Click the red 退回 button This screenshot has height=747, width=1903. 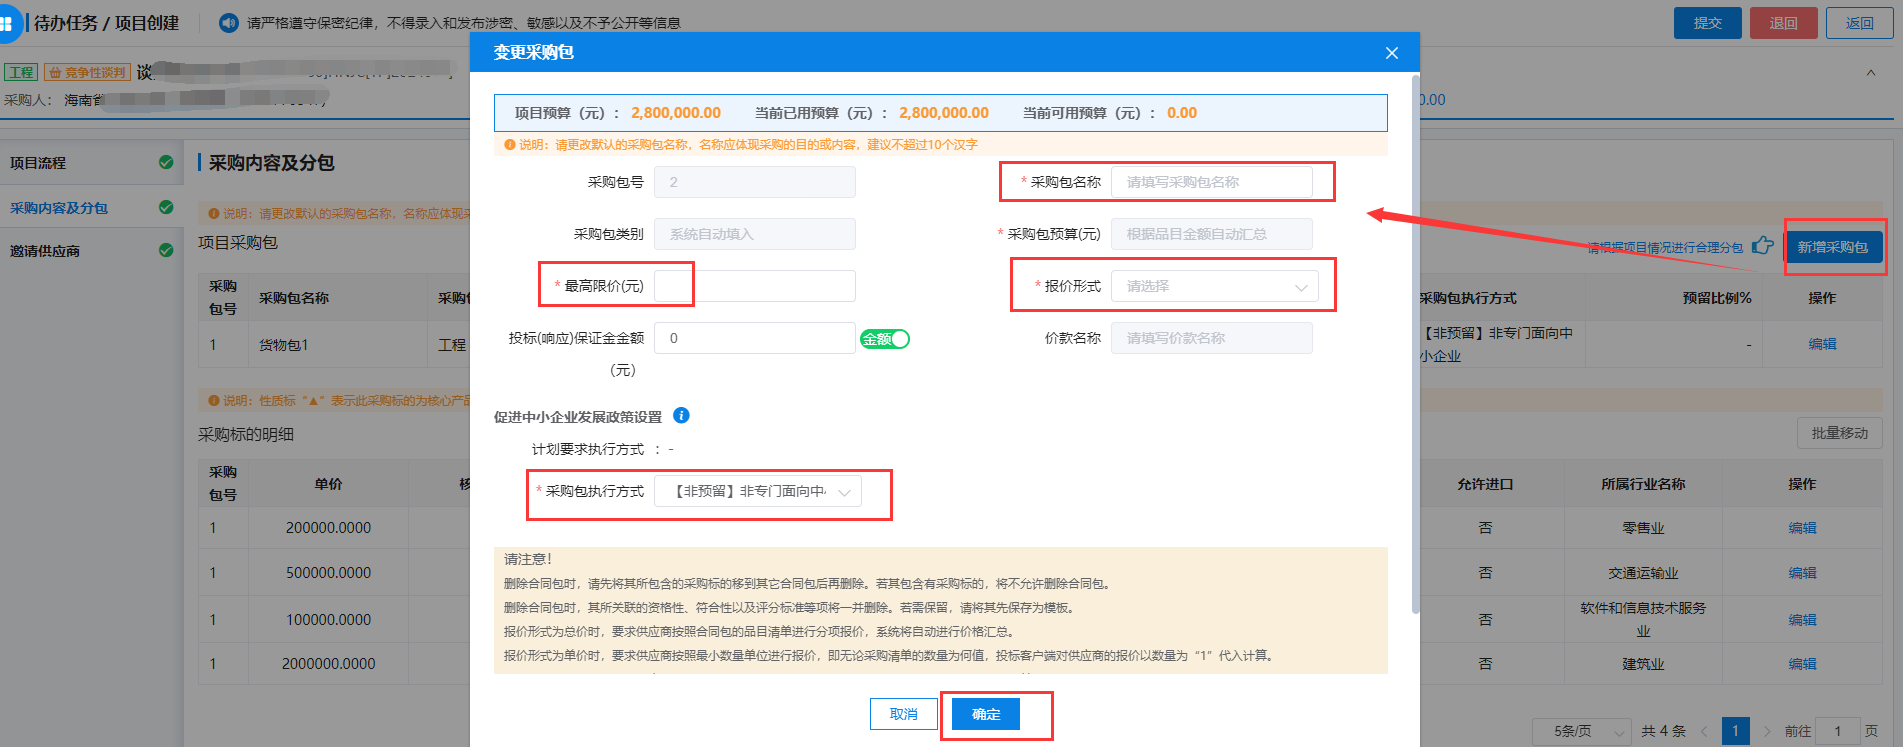pyautogui.click(x=1784, y=23)
